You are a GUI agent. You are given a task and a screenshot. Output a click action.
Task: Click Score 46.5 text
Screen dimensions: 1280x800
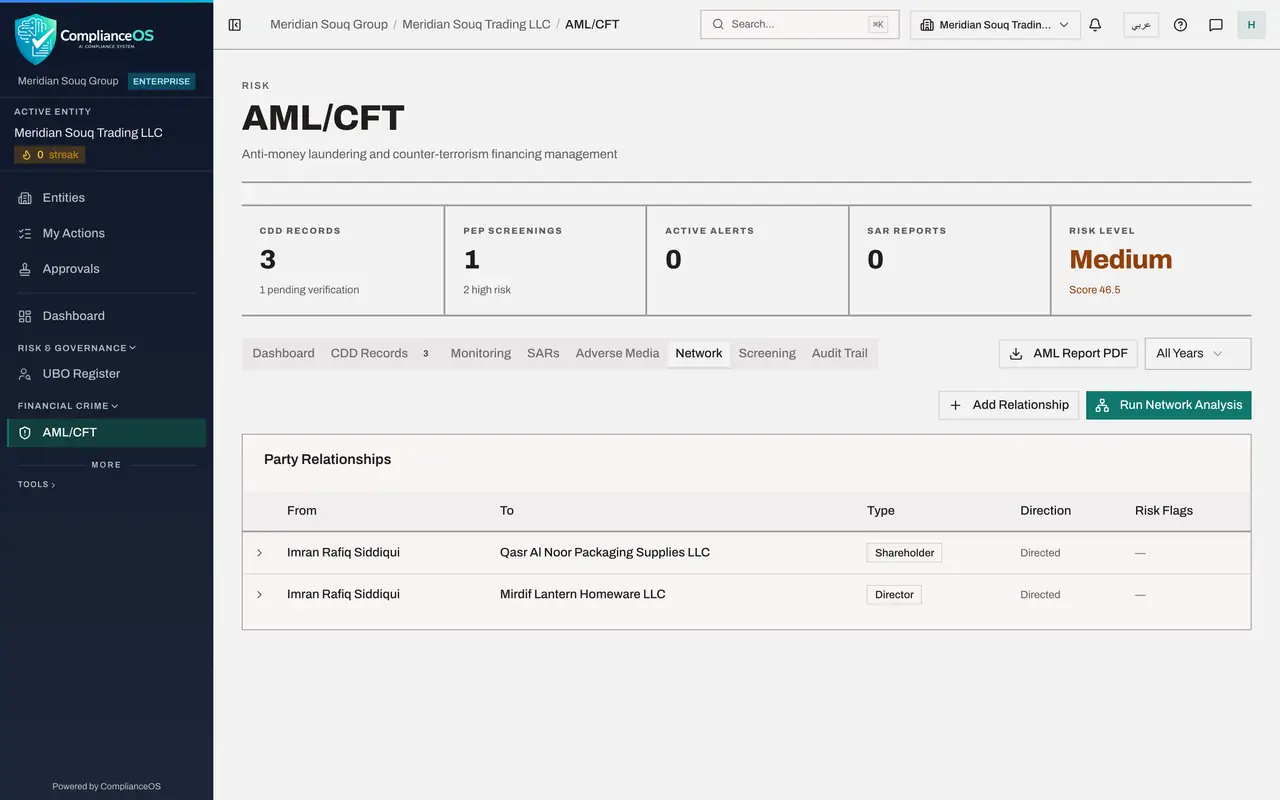(x=1095, y=290)
